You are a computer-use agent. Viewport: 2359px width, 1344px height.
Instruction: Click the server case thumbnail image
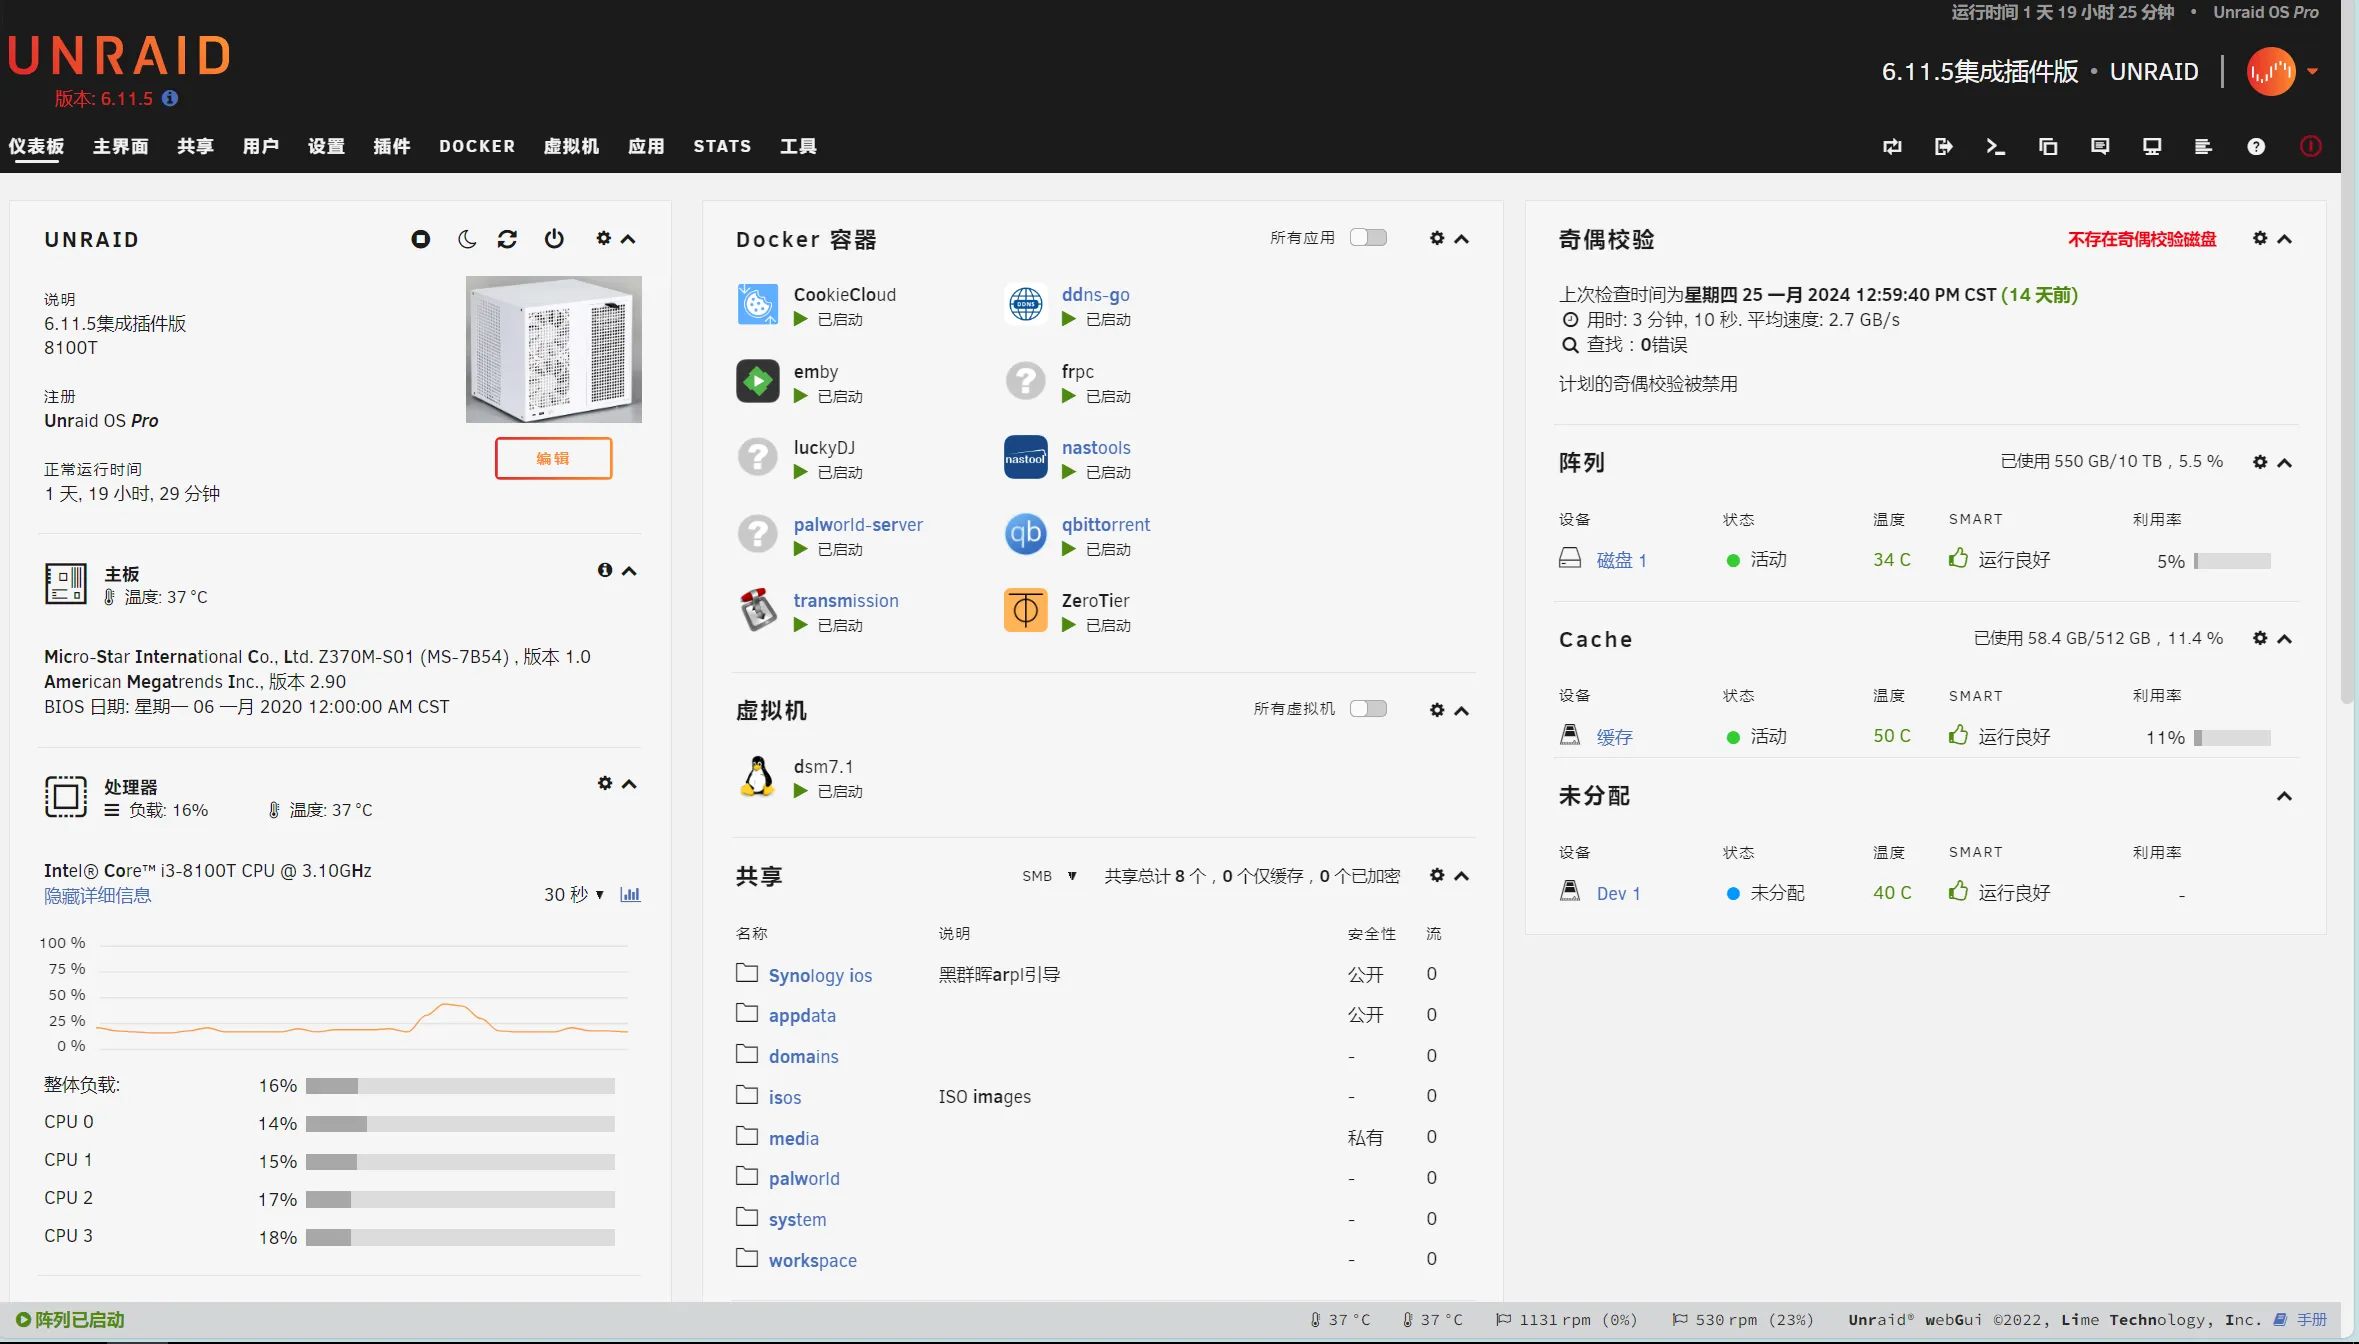pos(554,349)
